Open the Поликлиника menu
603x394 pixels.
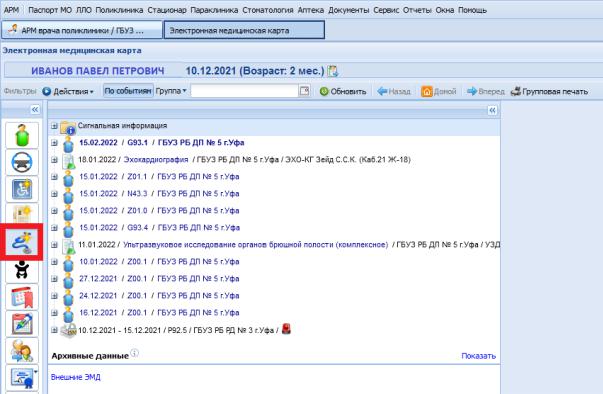click(119, 10)
